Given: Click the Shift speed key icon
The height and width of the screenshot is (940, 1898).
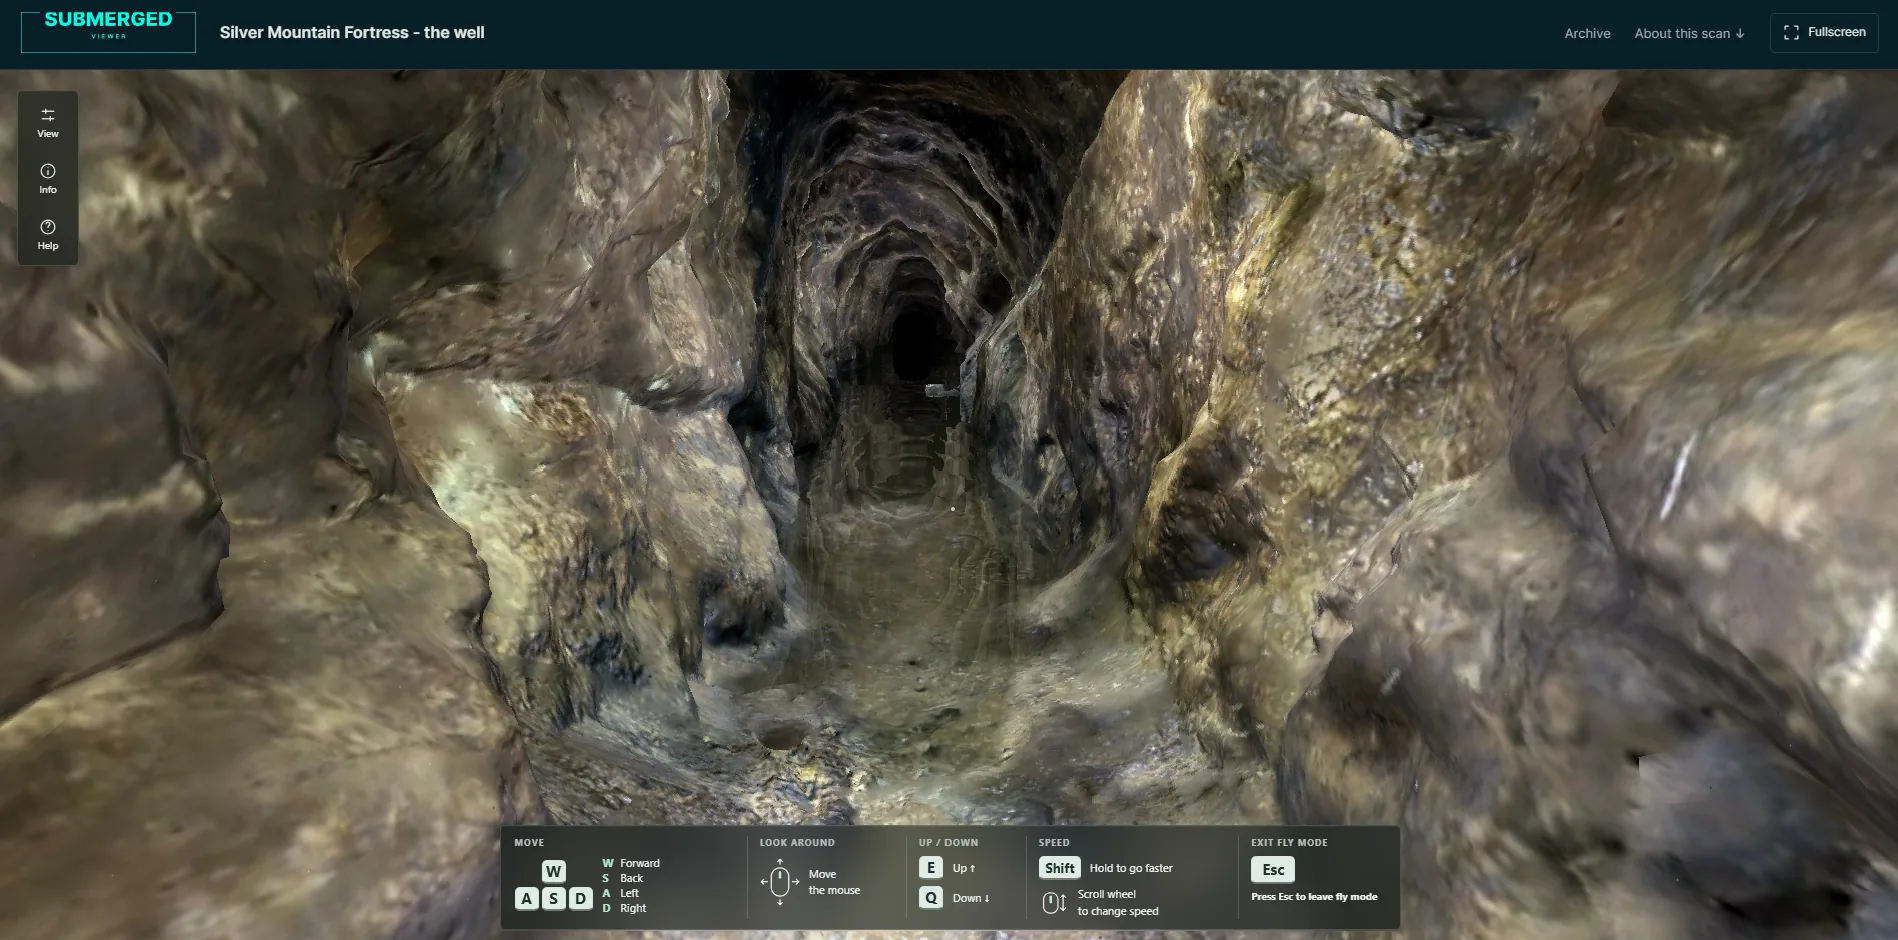Looking at the screenshot, I should (x=1060, y=868).
